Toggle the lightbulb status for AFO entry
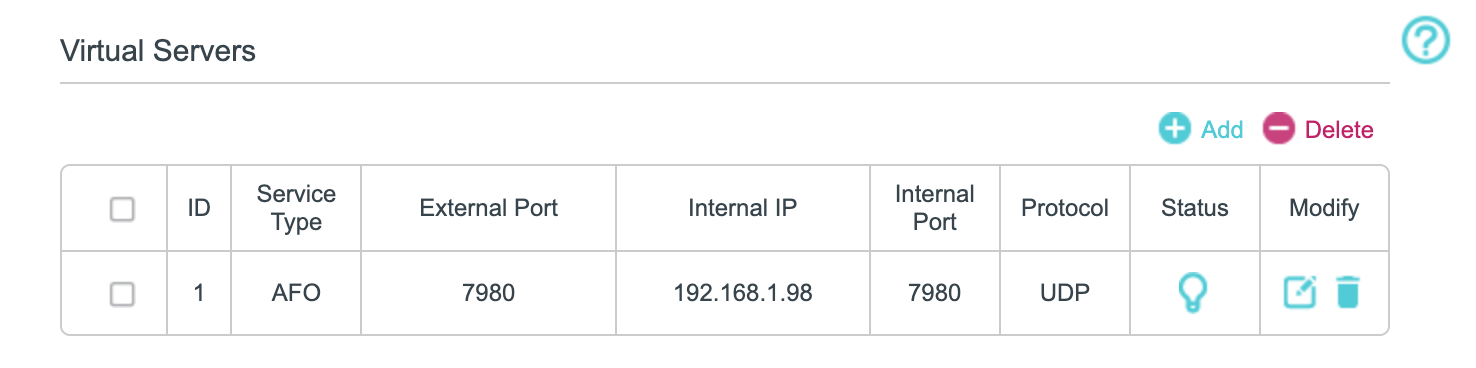1476x368 pixels. (x=1195, y=293)
